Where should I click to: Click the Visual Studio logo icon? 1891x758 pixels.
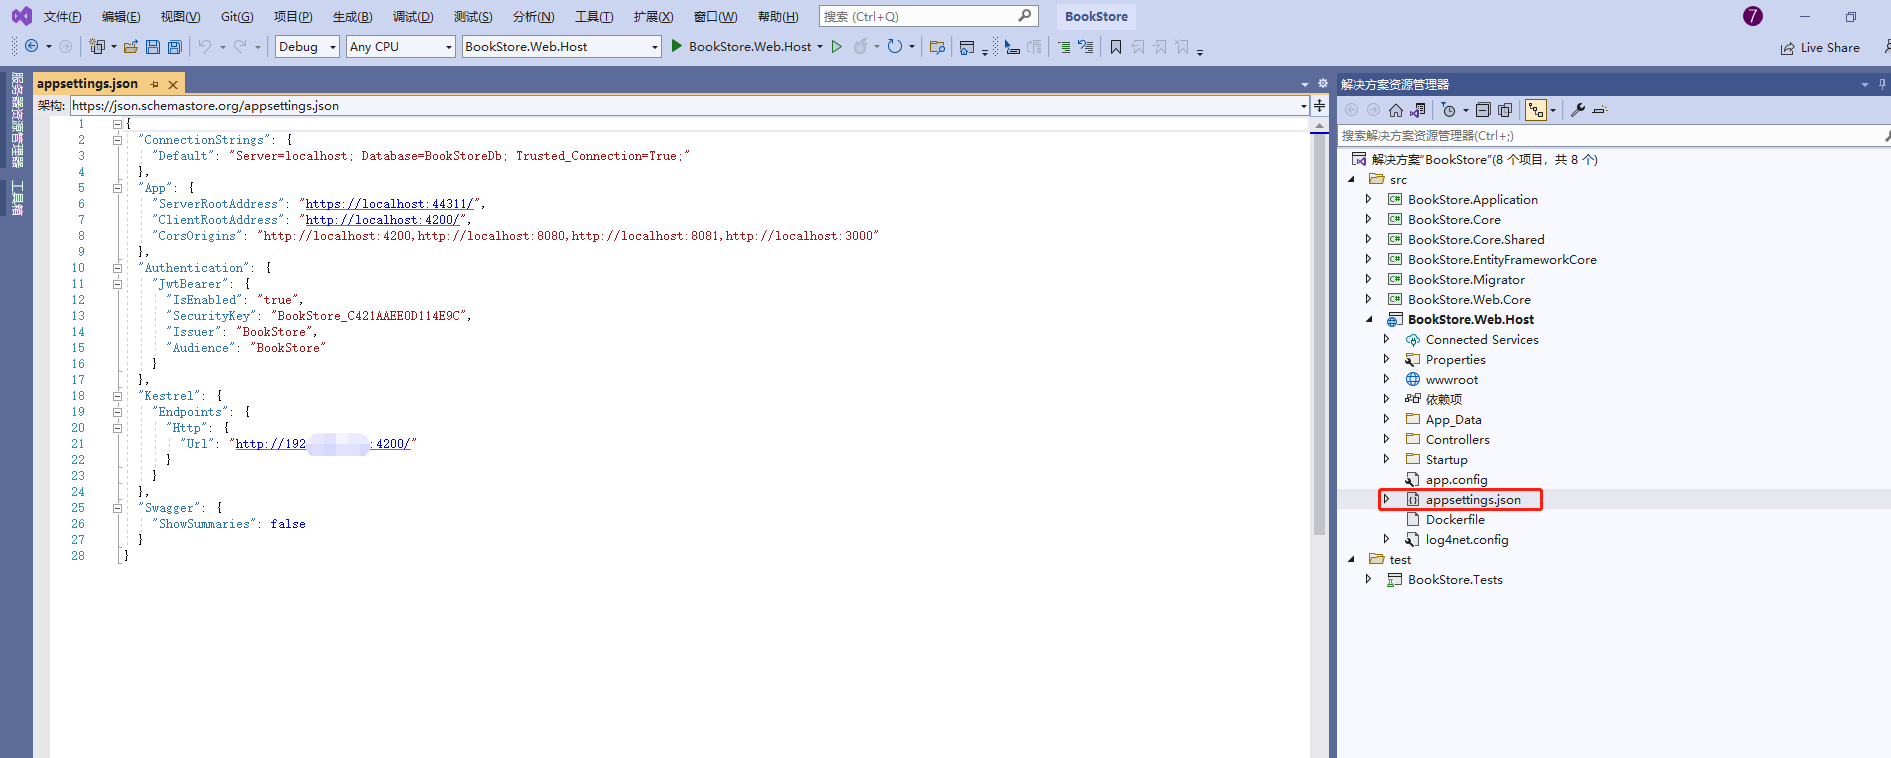[x=21, y=16]
